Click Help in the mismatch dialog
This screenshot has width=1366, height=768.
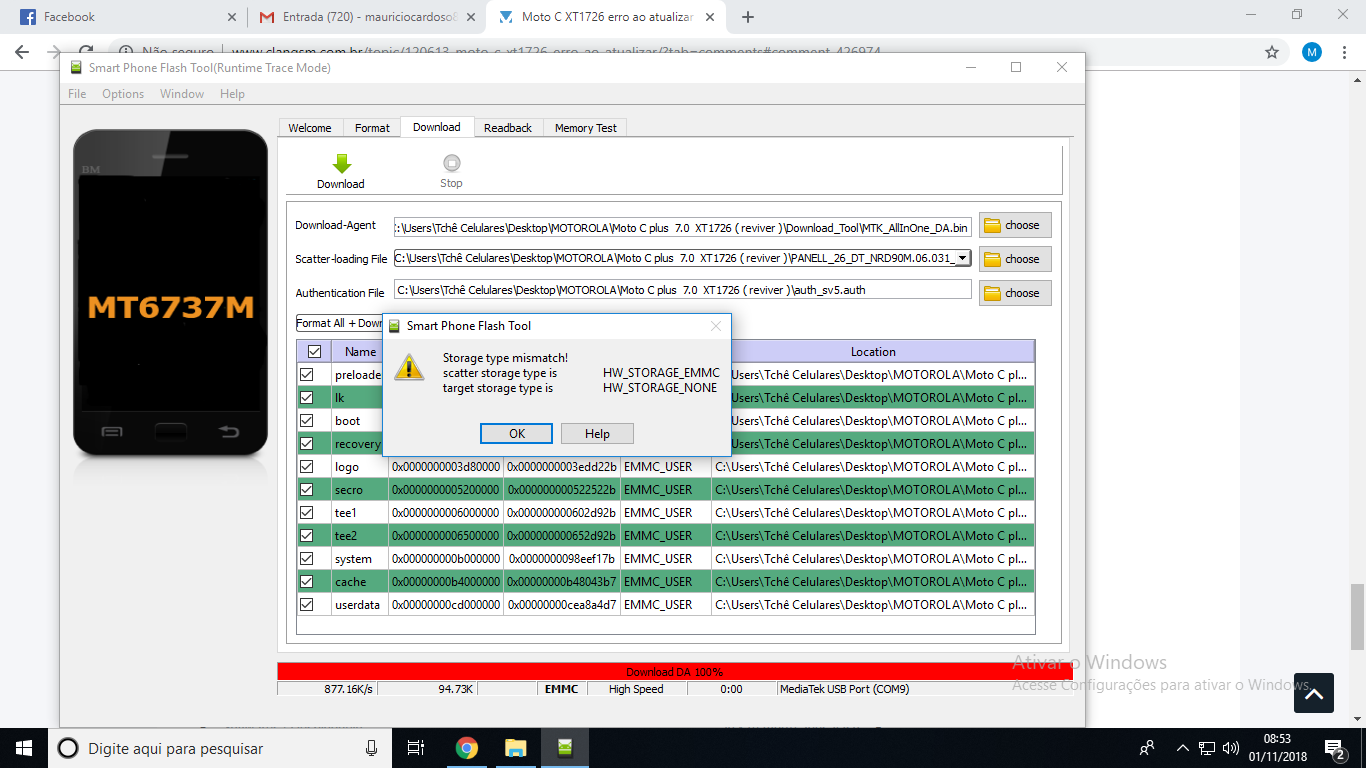(x=597, y=434)
